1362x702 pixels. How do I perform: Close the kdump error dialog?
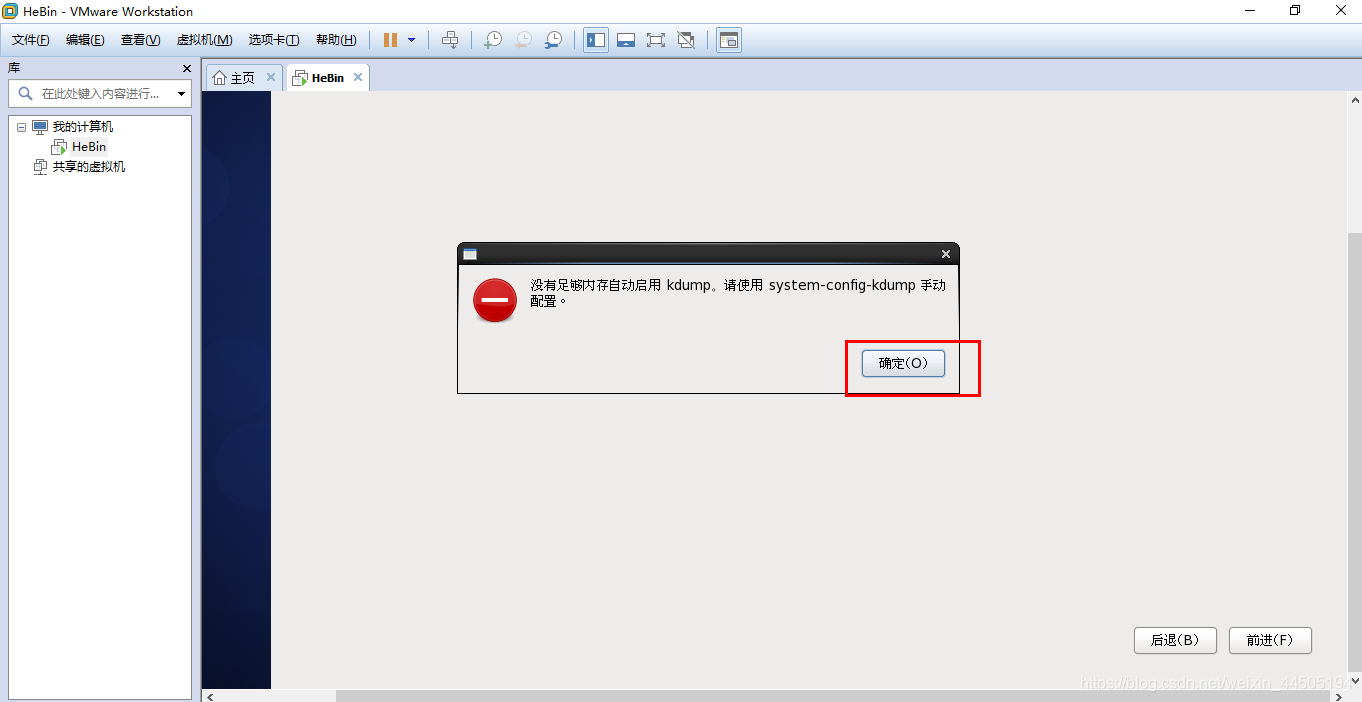[x=946, y=254]
